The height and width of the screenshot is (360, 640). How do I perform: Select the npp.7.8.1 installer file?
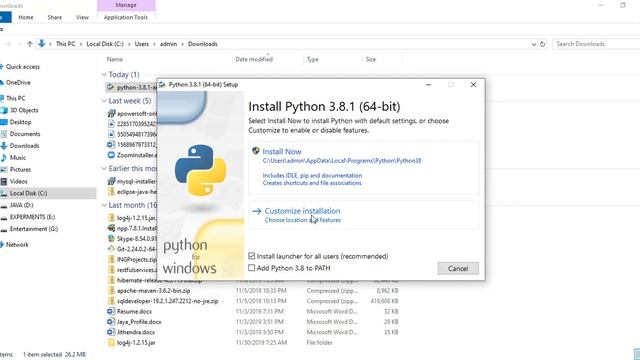click(136, 229)
